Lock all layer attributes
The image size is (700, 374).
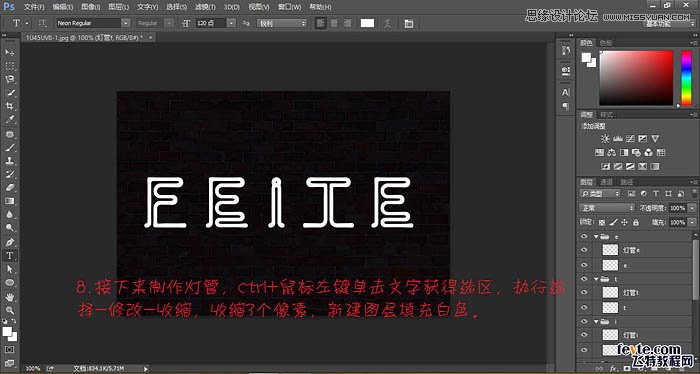pyautogui.click(x=636, y=222)
